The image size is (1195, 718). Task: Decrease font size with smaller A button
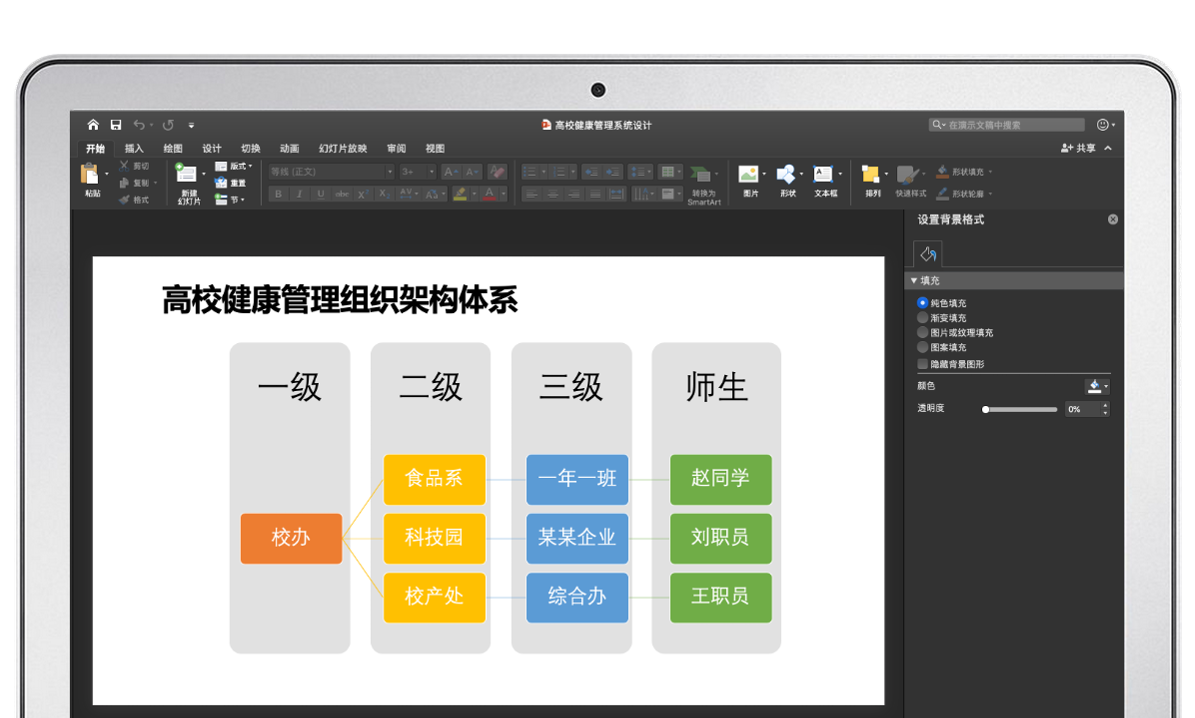click(473, 171)
